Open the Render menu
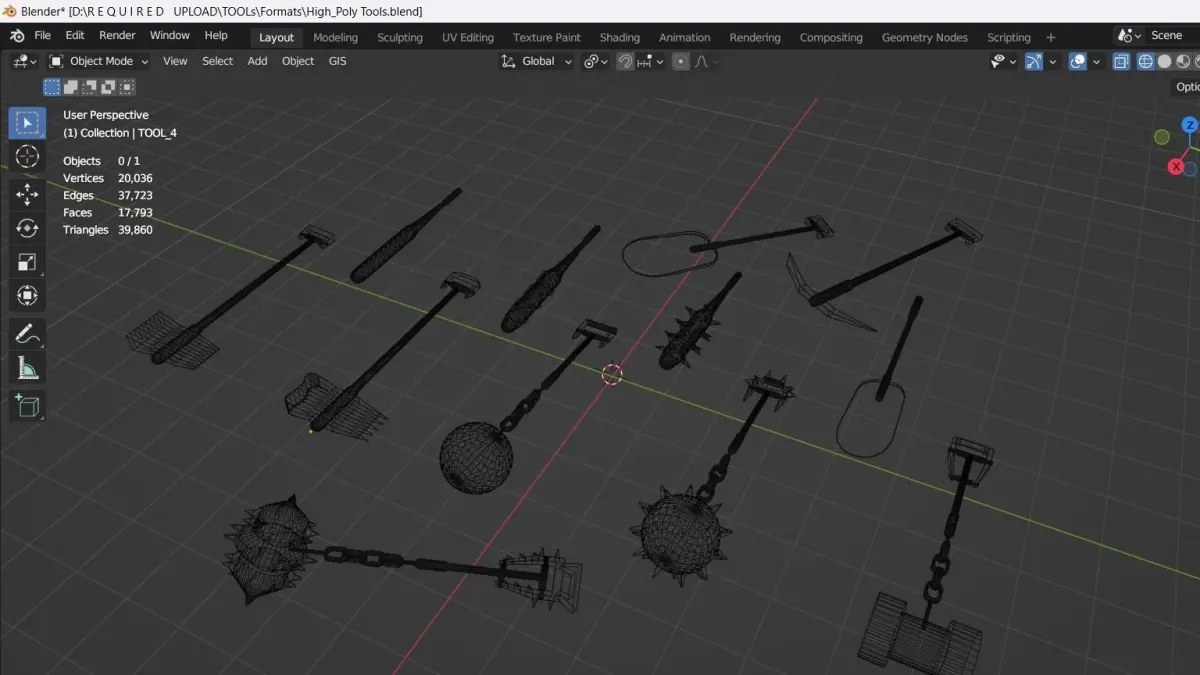This screenshot has width=1200, height=675. [117, 35]
